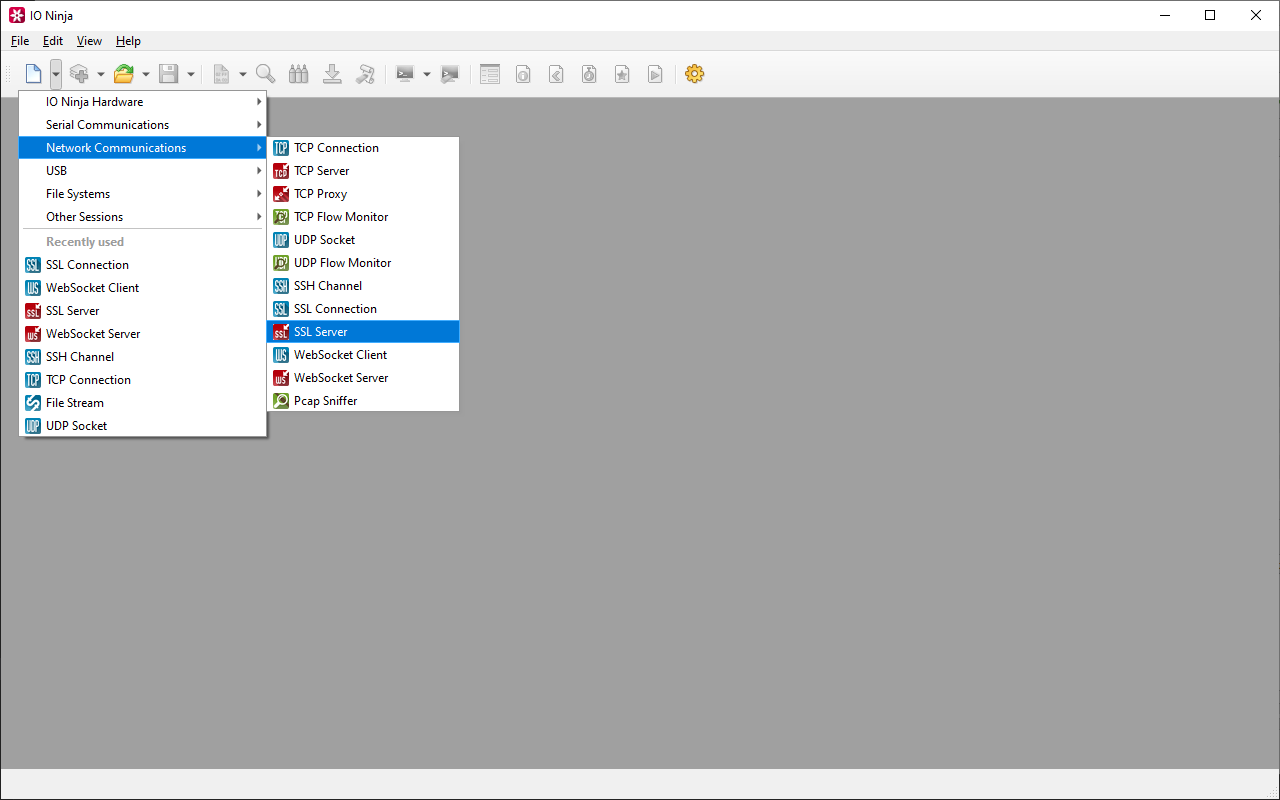Expand the IO Ninja Hardware submenu
Screen dimensions: 1280x800
(x=143, y=102)
